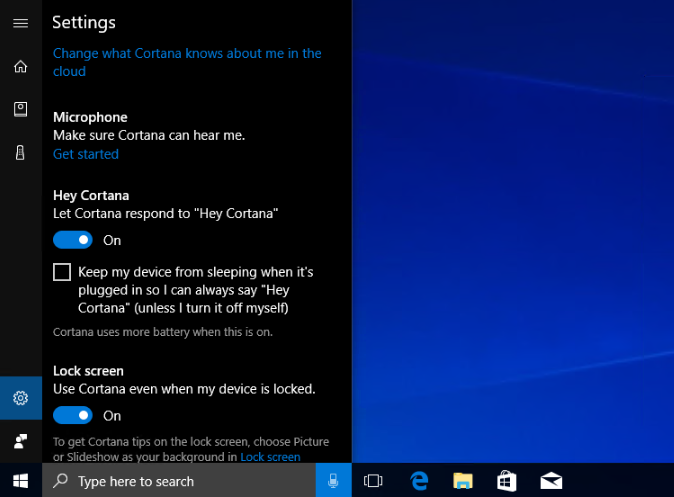Launch Microsoft Edge from taskbar
Image resolution: width=674 pixels, height=497 pixels.
click(x=420, y=481)
